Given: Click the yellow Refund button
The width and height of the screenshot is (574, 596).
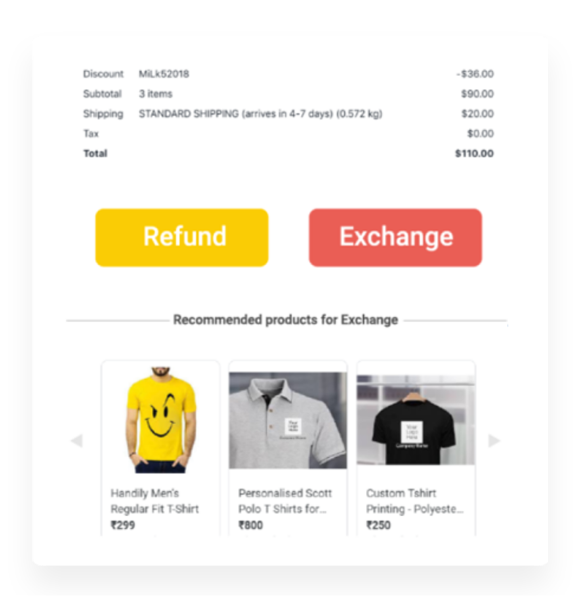Looking at the screenshot, I should pyautogui.click(x=182, y=237).
